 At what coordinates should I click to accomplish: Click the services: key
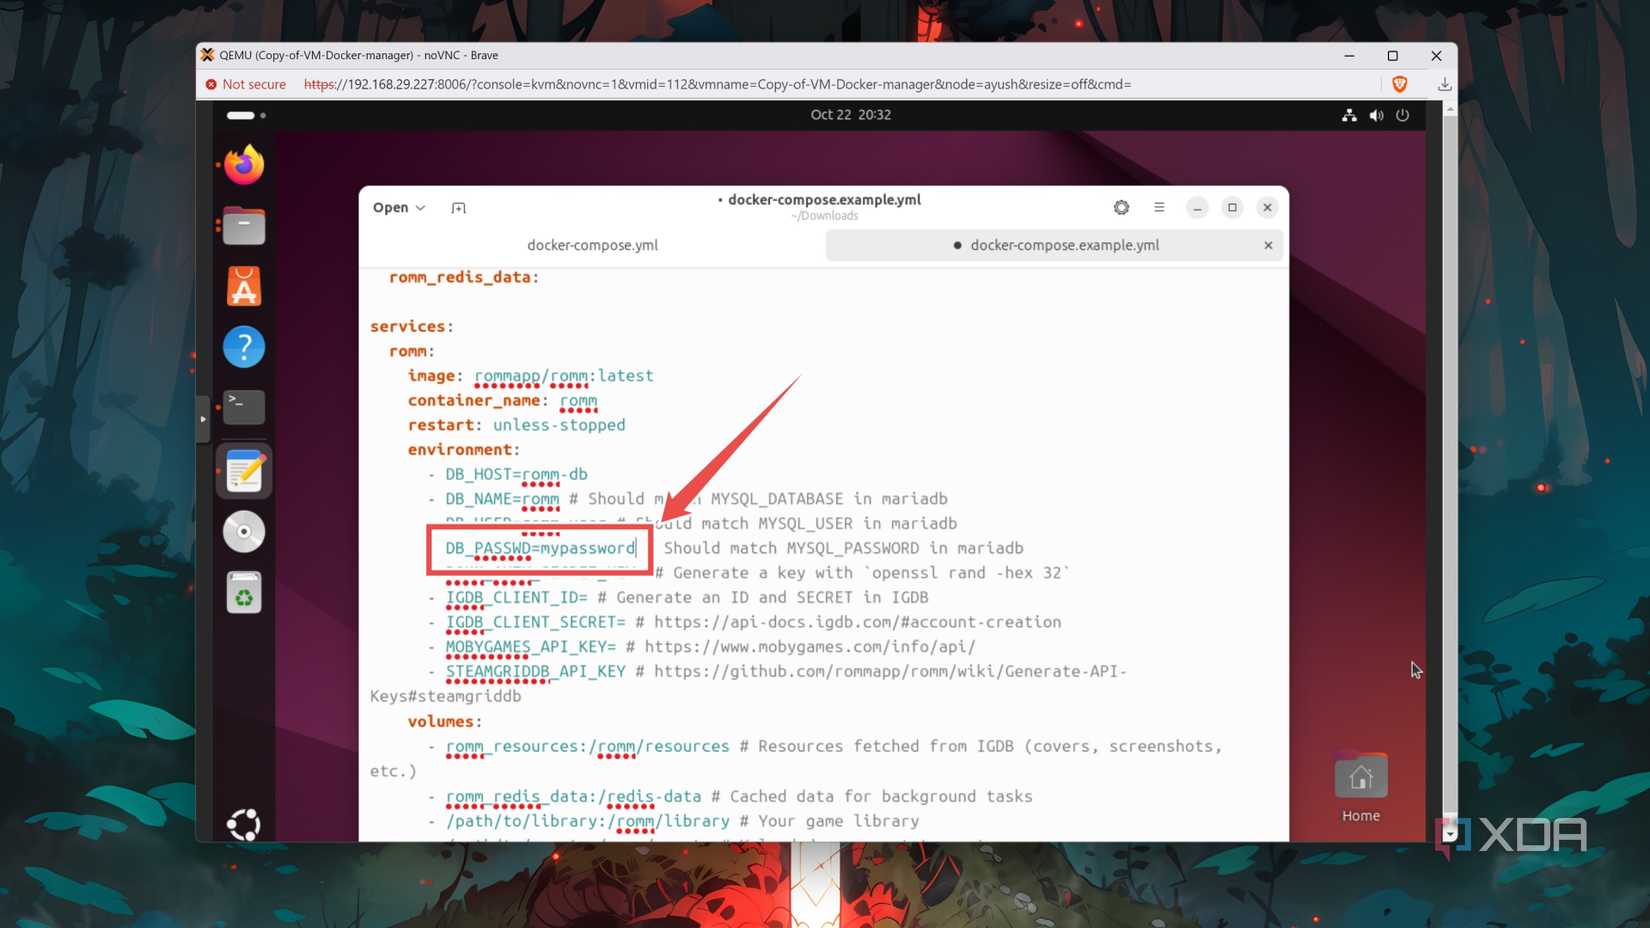pos(412,327)
